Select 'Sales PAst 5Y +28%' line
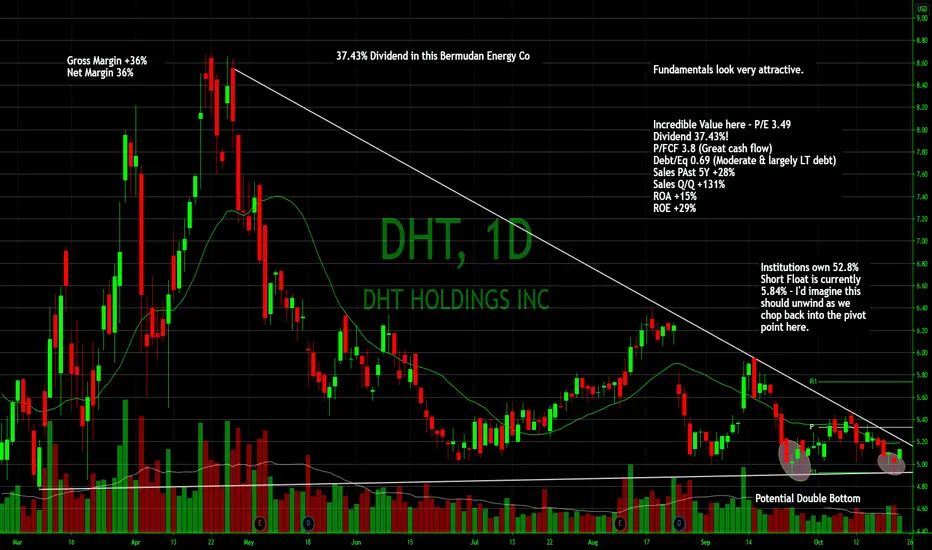Screen dimensions: 932x550 pyautogui.click(x=694, y=172)
